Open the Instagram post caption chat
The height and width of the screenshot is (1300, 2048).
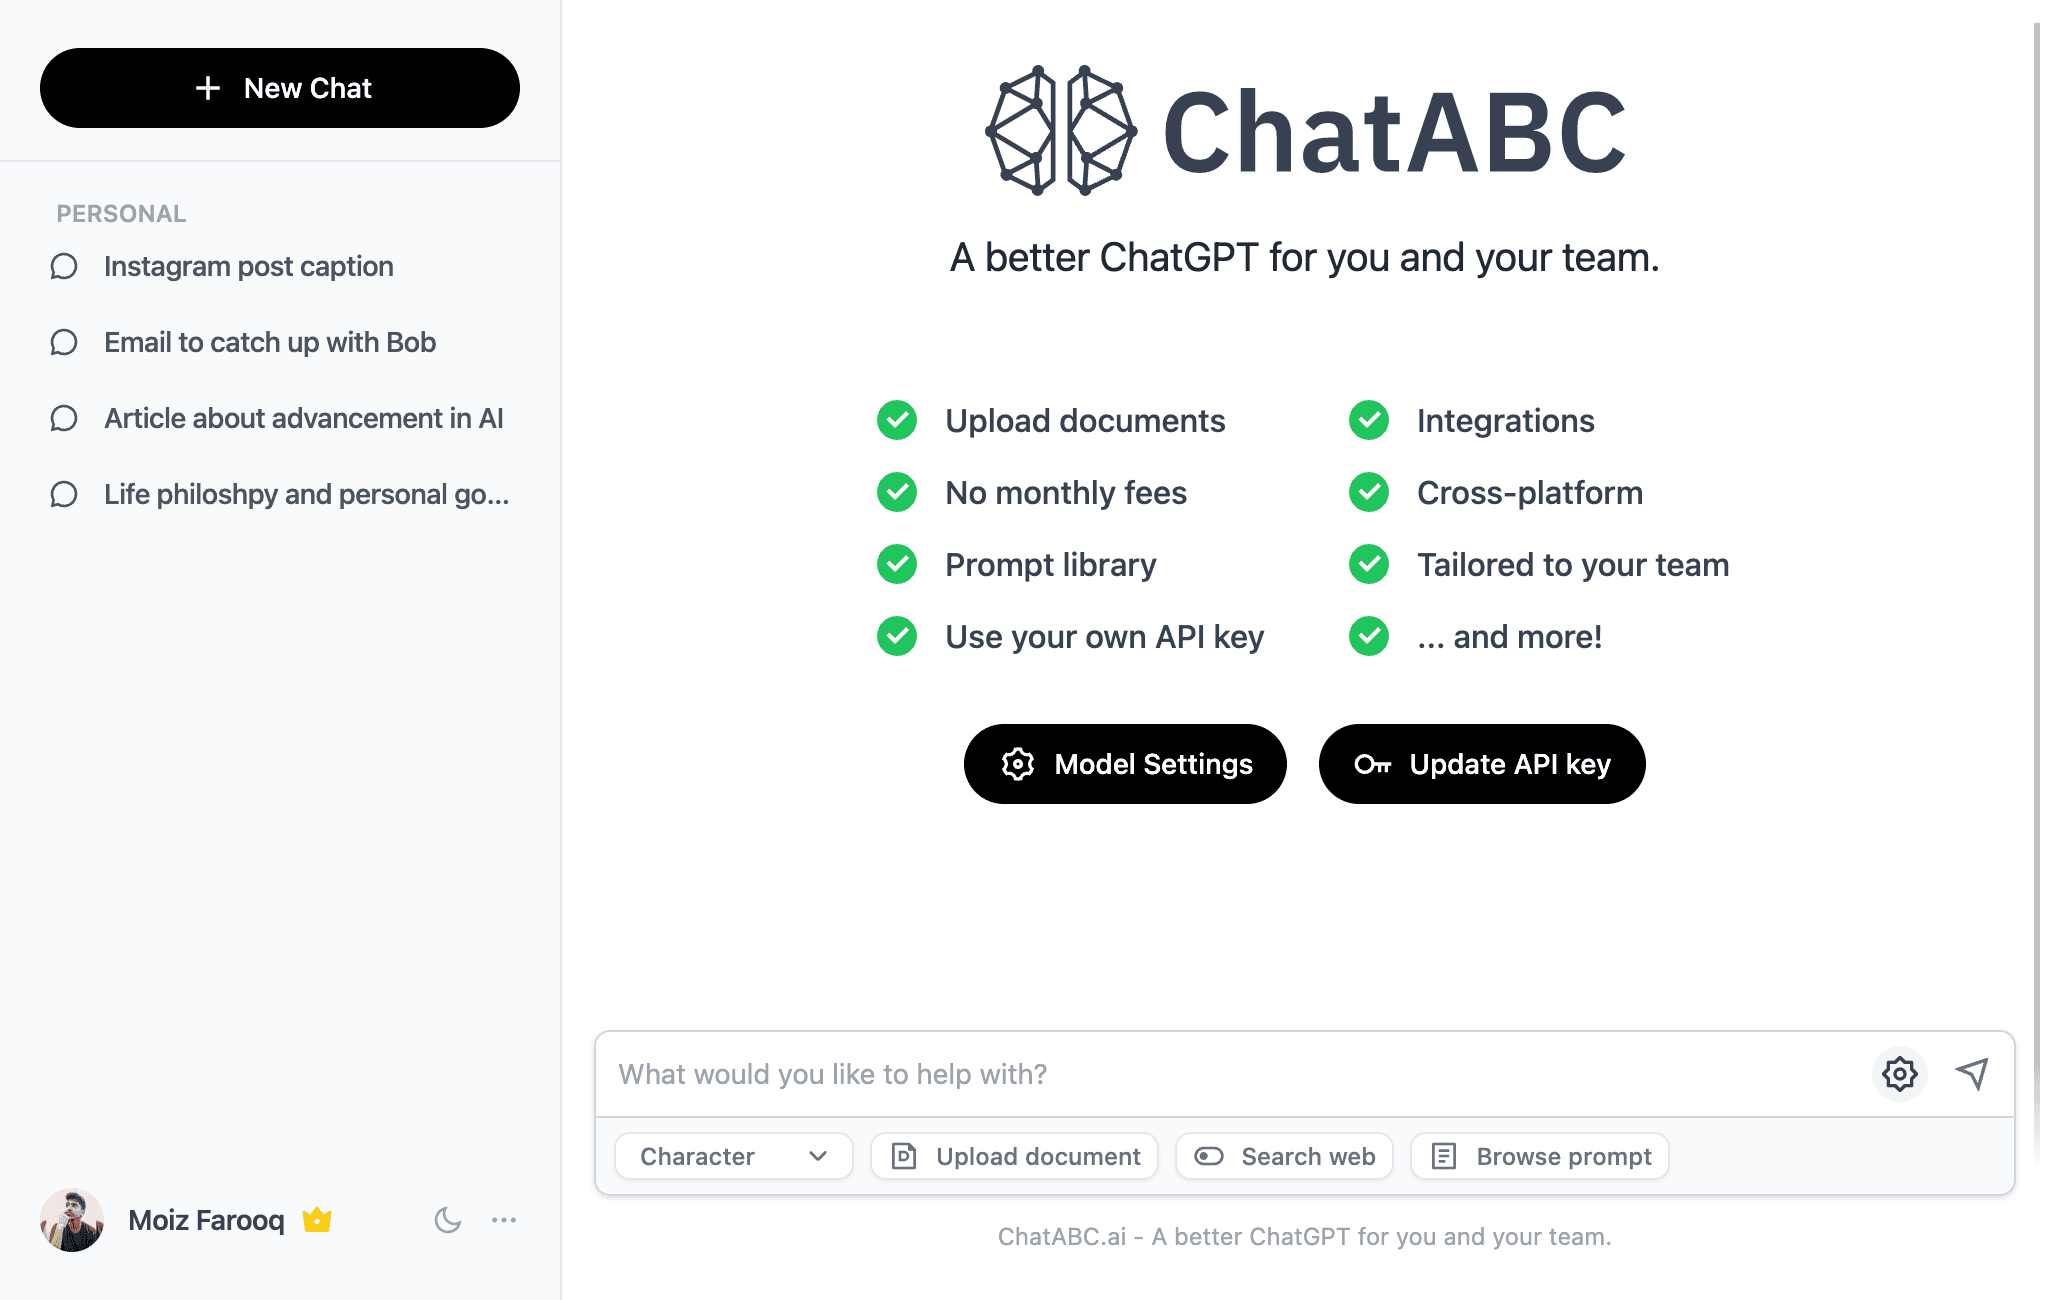[248, 267]
